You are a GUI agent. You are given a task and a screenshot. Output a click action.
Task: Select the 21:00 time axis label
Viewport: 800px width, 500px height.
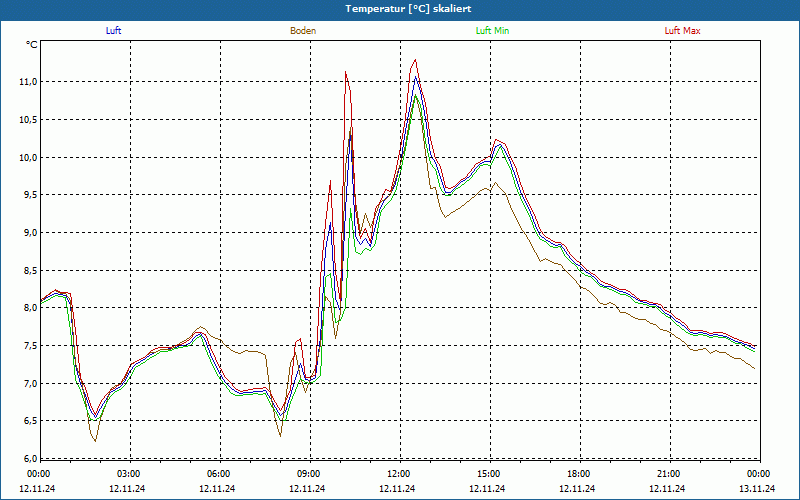pos(668,474)
